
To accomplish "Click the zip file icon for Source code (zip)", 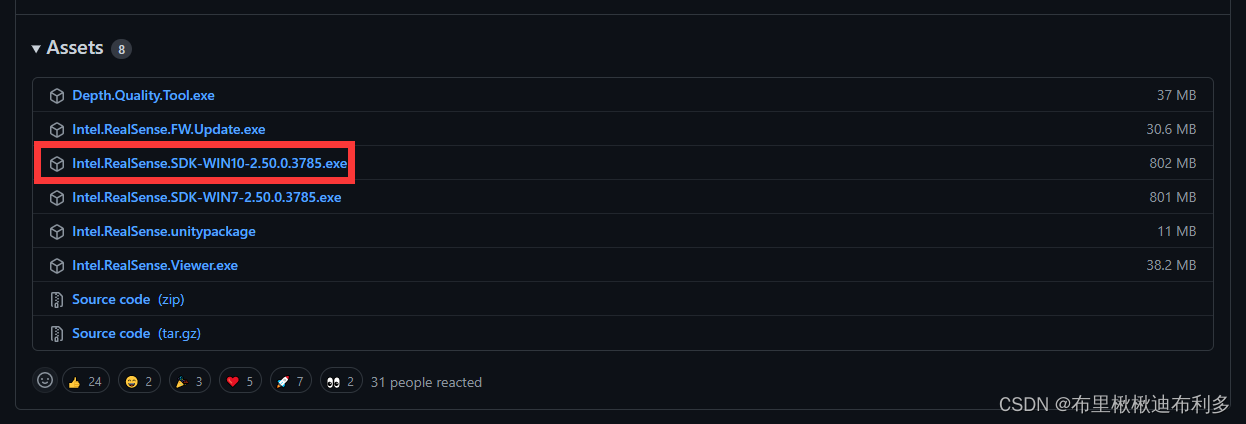I will click(56, 299).
